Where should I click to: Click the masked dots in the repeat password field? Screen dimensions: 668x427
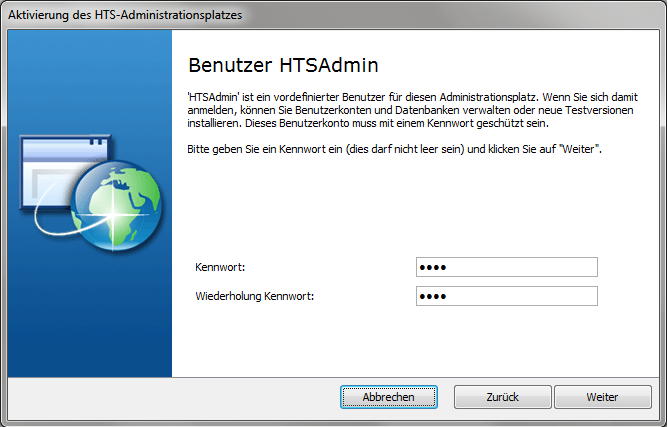pyautogui.click(x=433, y=297)
